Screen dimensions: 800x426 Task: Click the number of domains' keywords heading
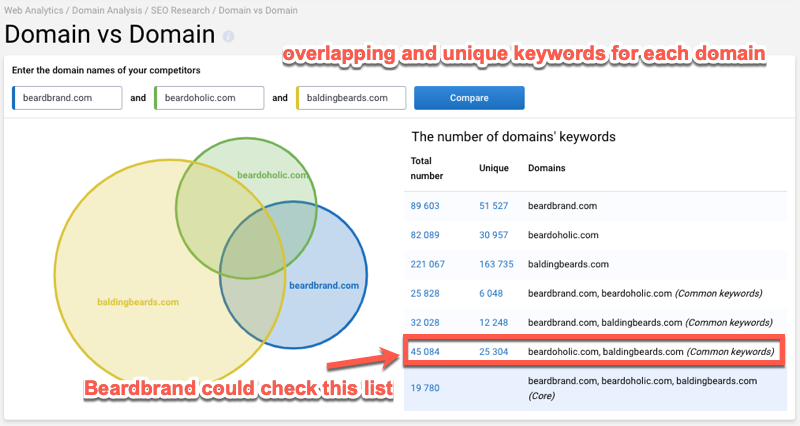tap(513, 137)
